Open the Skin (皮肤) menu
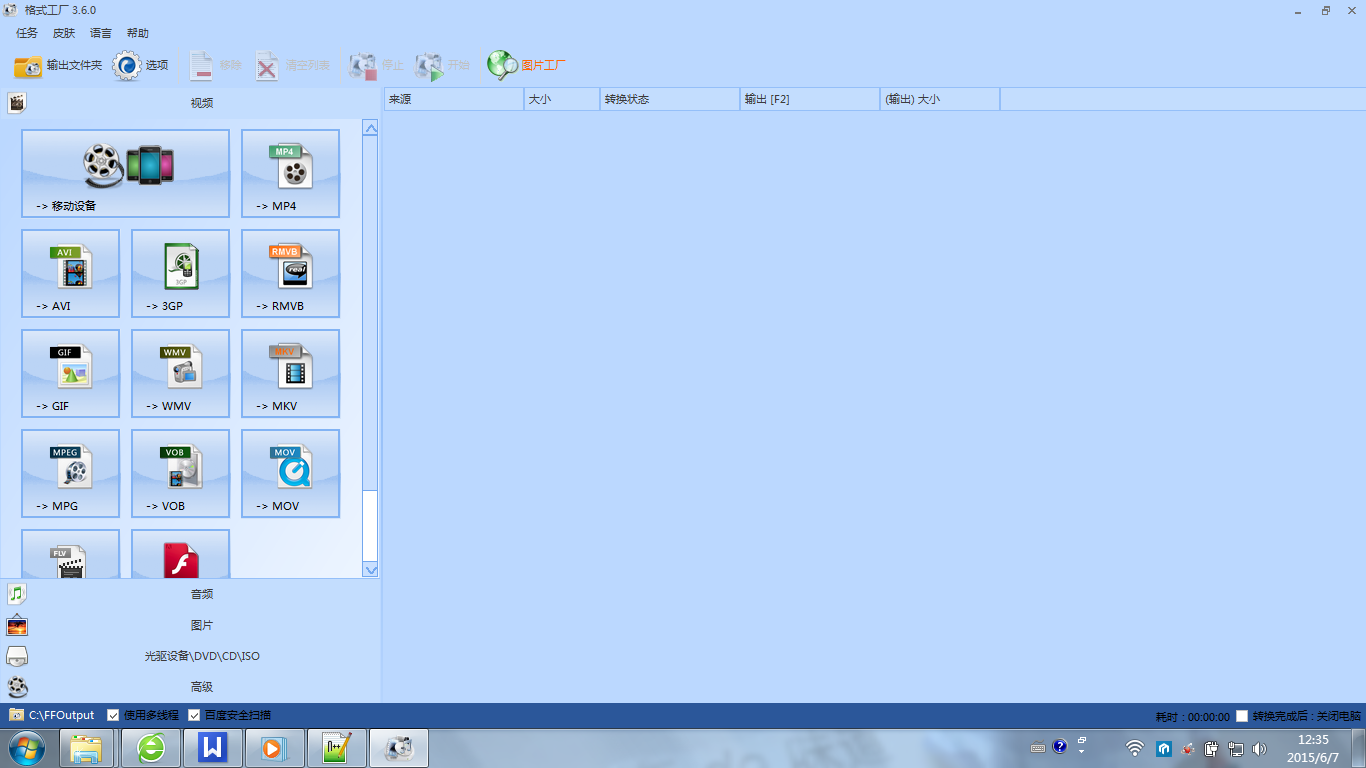 [x=64, y=33]
